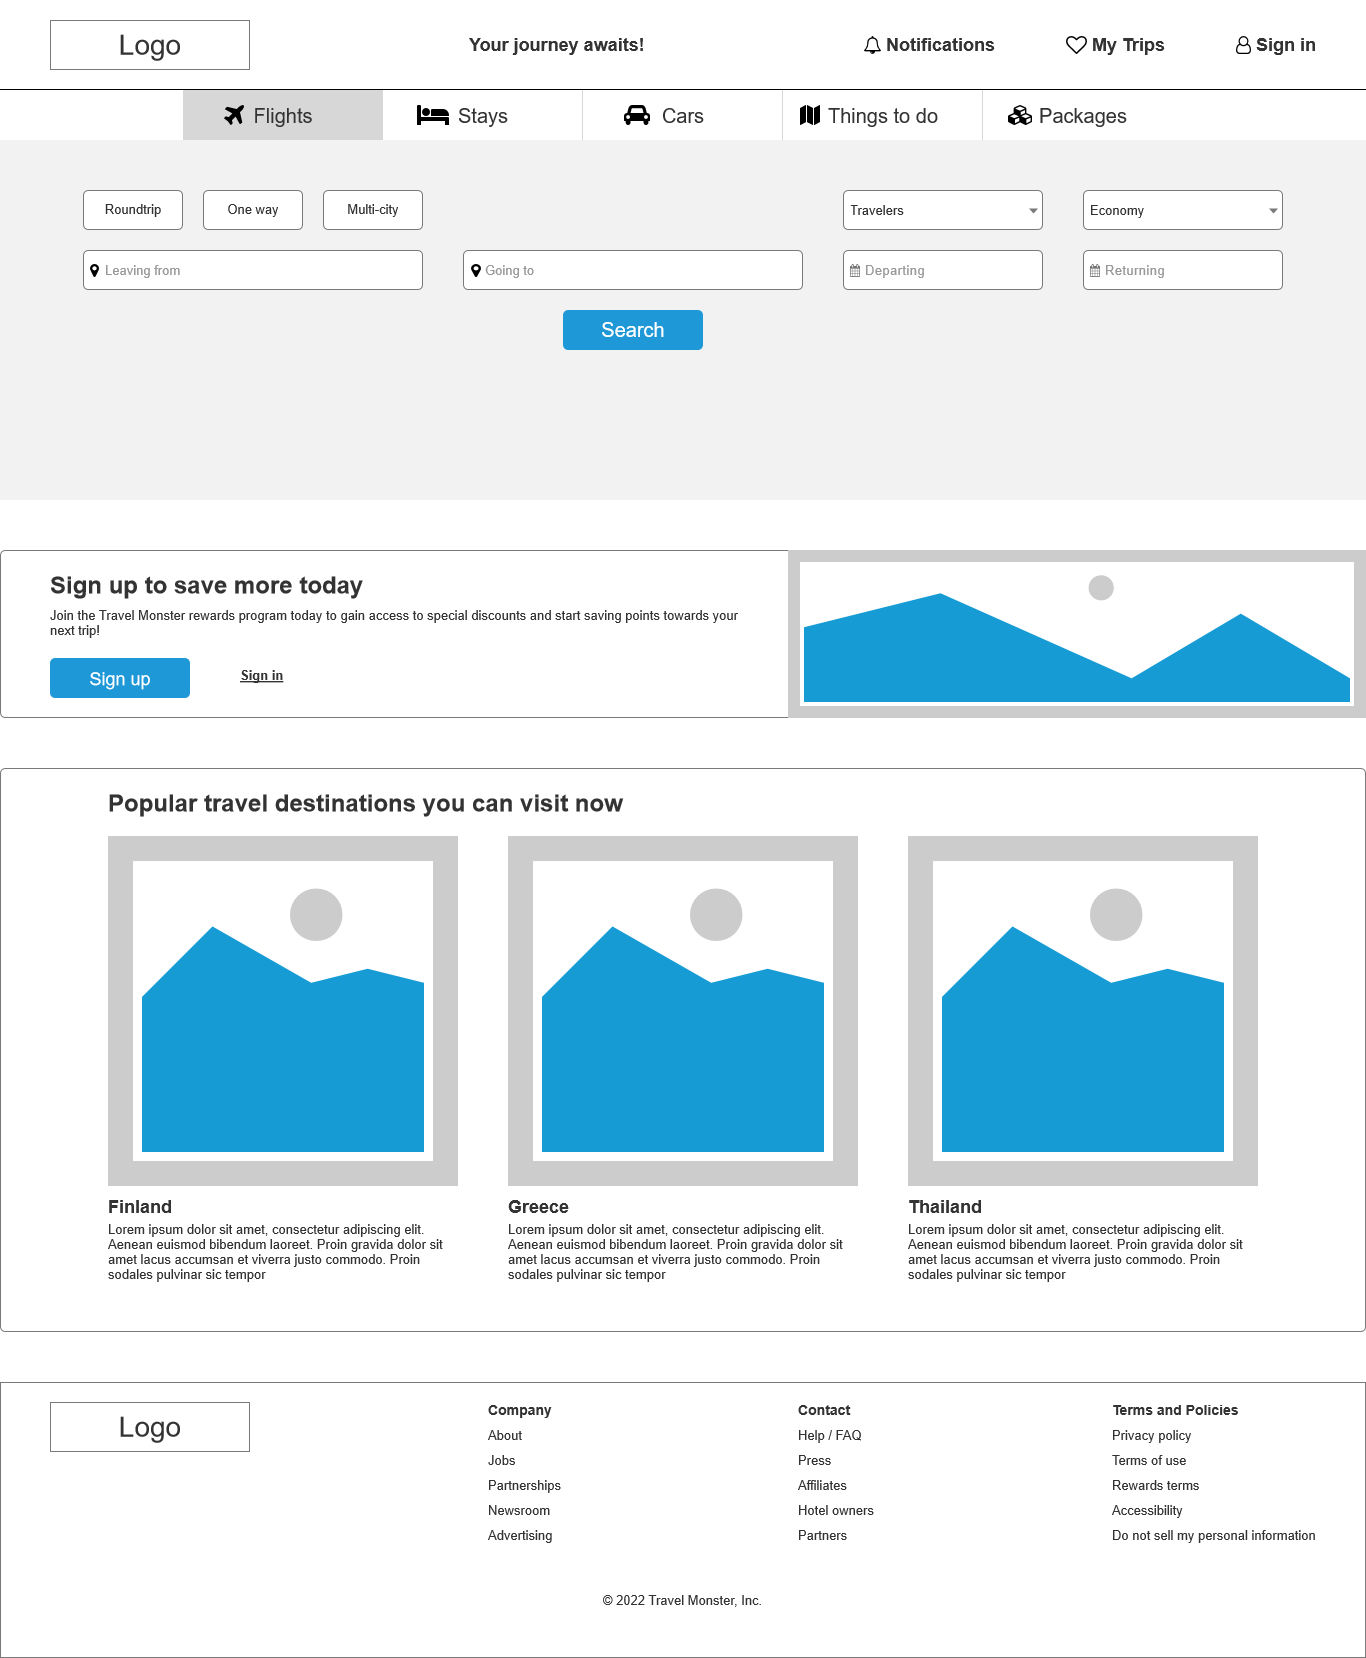Click into the Returning date field
Image resolution: width=1366 pixels, height=1658 pixels.
point(1183,270)
